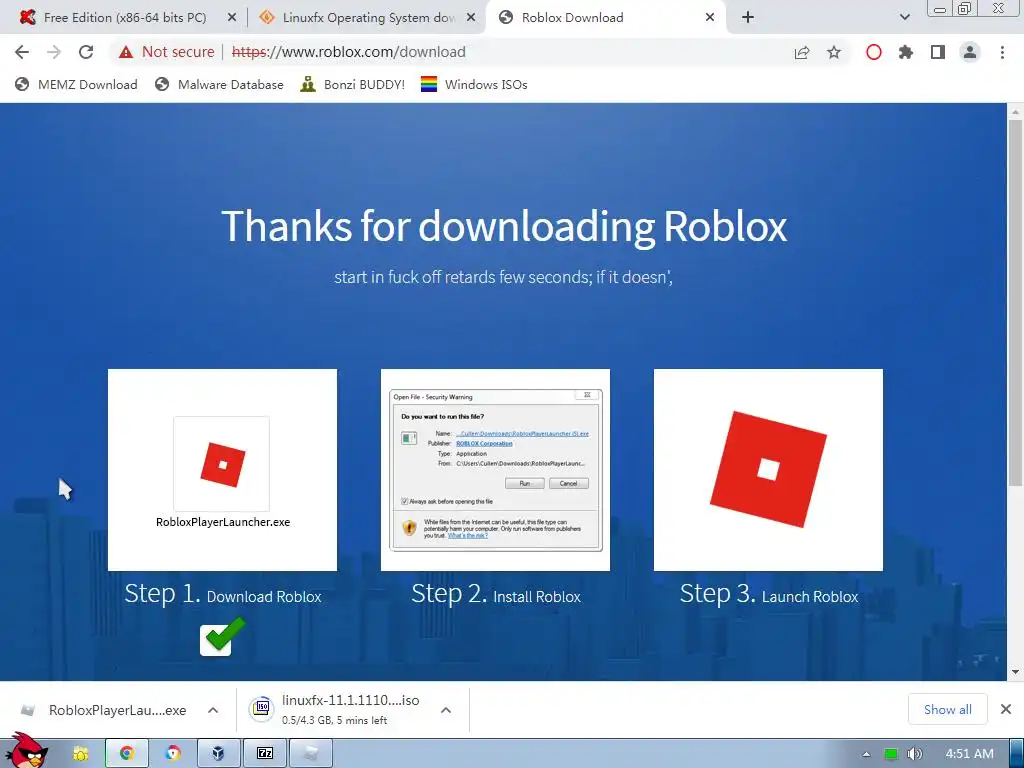Open the MEMZ Download bookmark
This screenshot has height=768, width=1024.
[76, 84]
